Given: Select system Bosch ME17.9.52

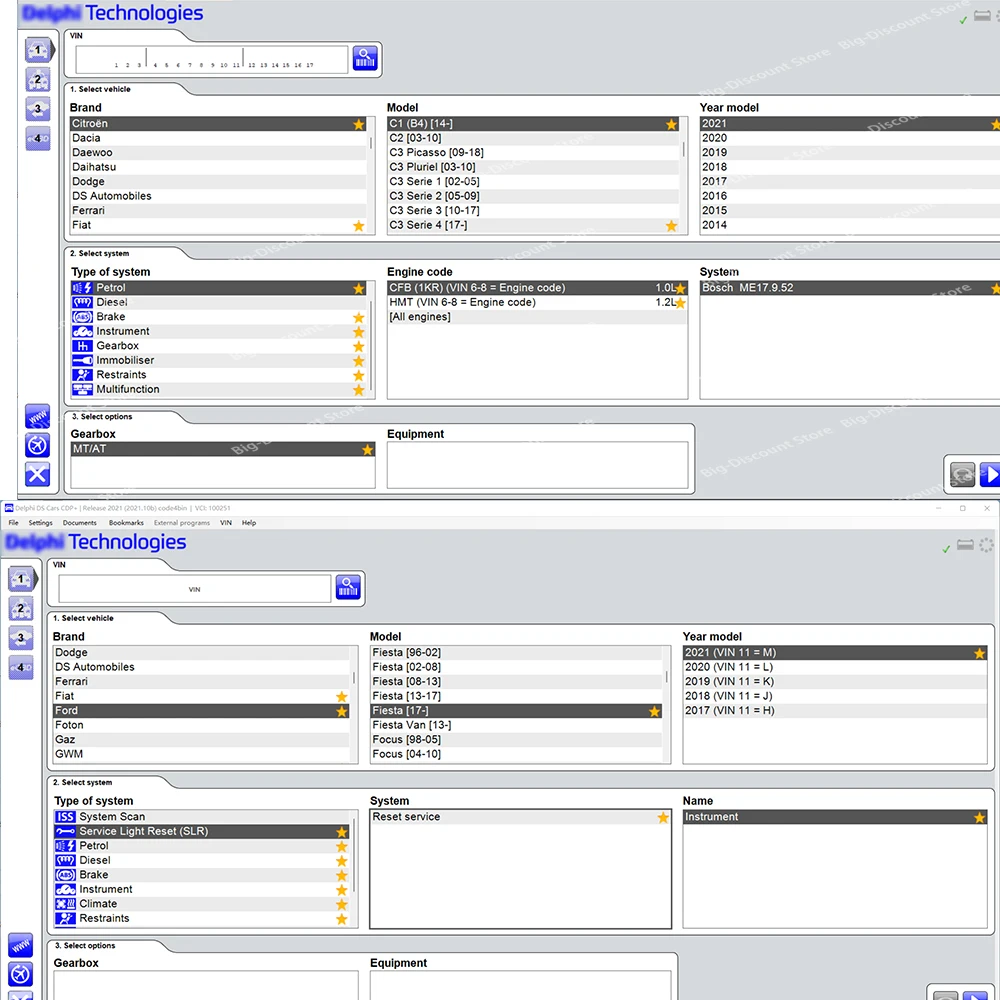Looking at the screenshot, I should click(850, 288).
